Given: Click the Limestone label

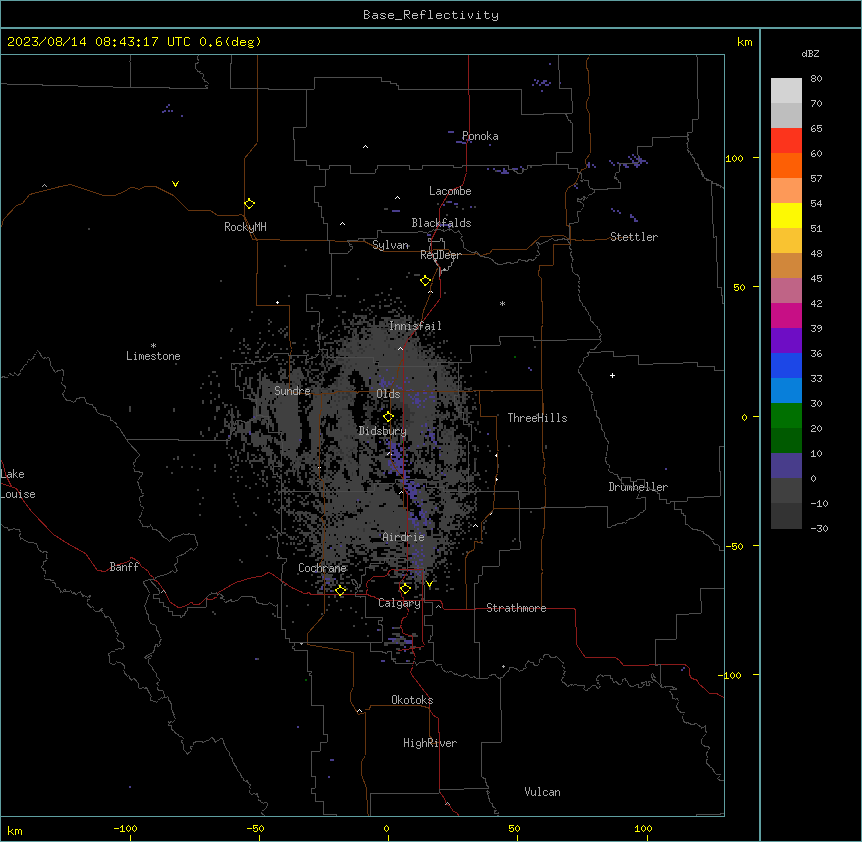Looking at the screenshot, I should (x=153, y=356).
